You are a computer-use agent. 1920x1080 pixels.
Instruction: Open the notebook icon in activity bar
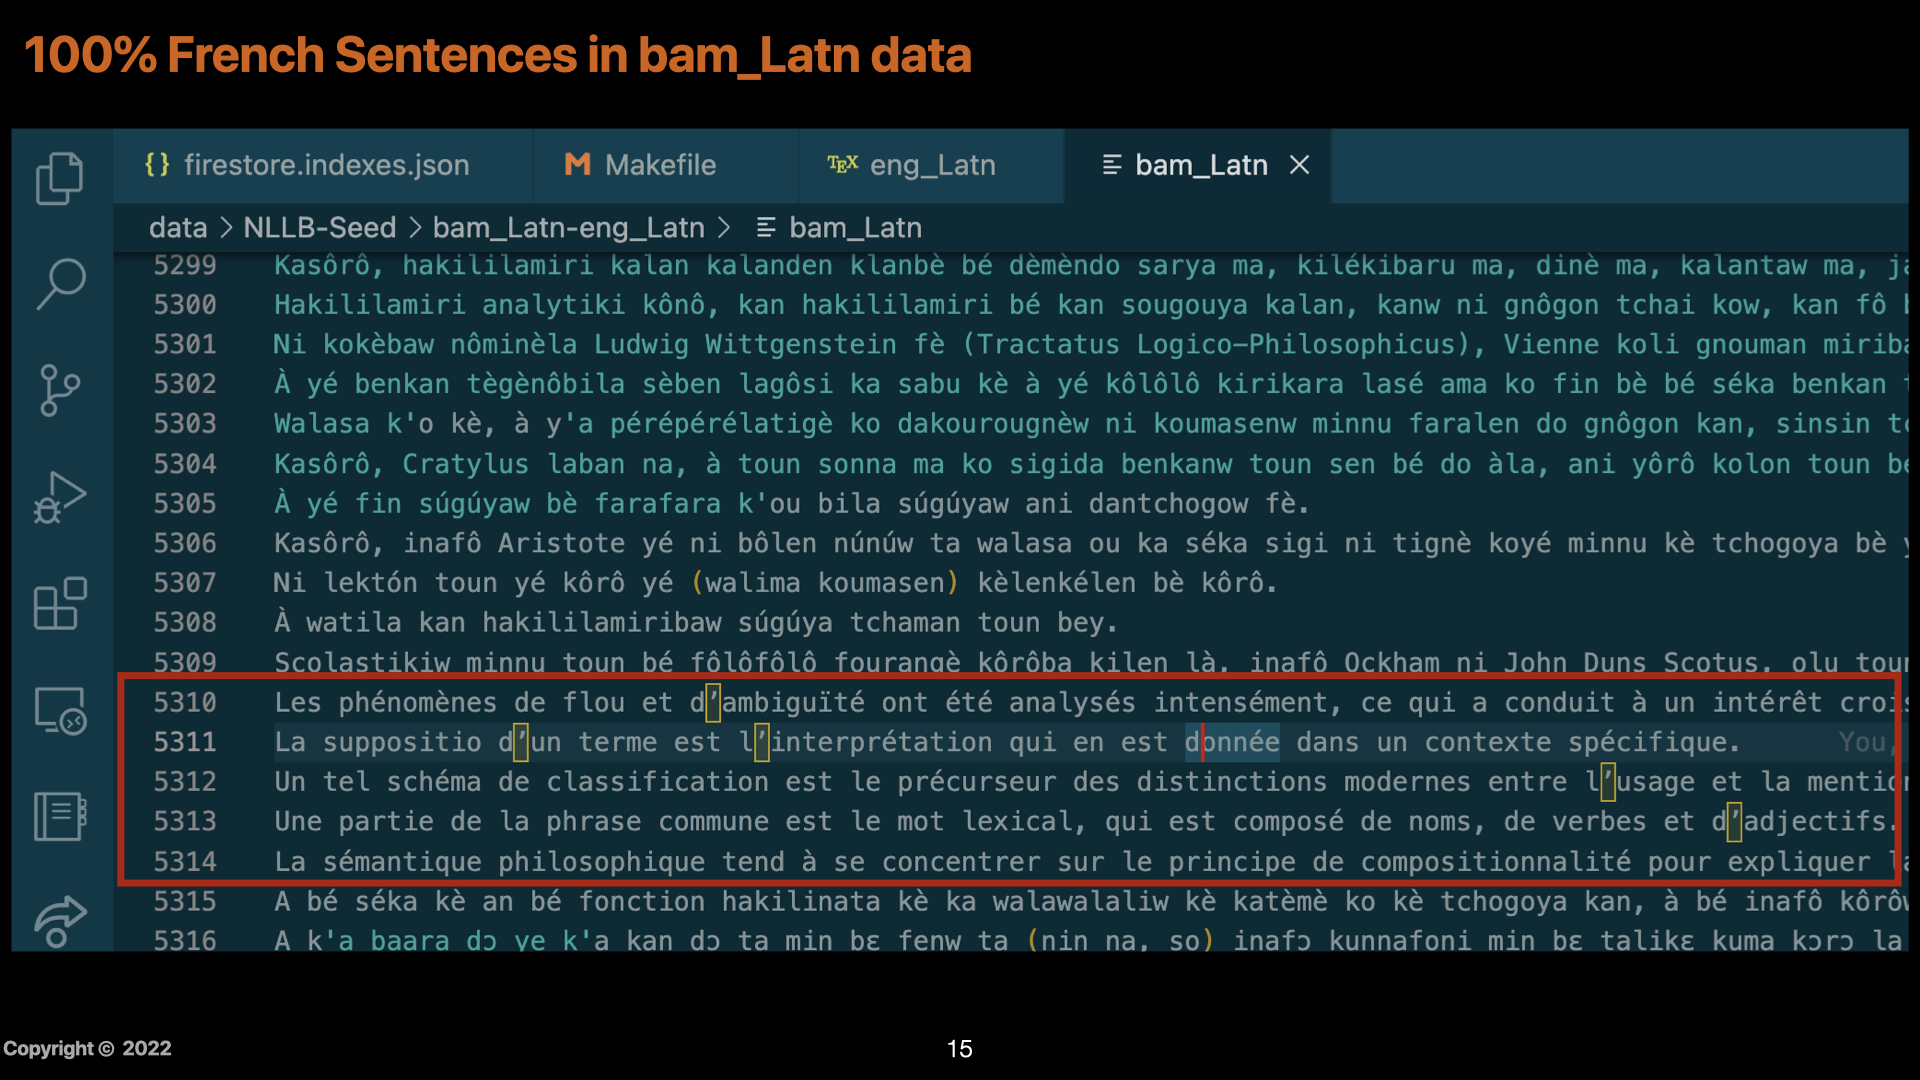click(60, 816)
